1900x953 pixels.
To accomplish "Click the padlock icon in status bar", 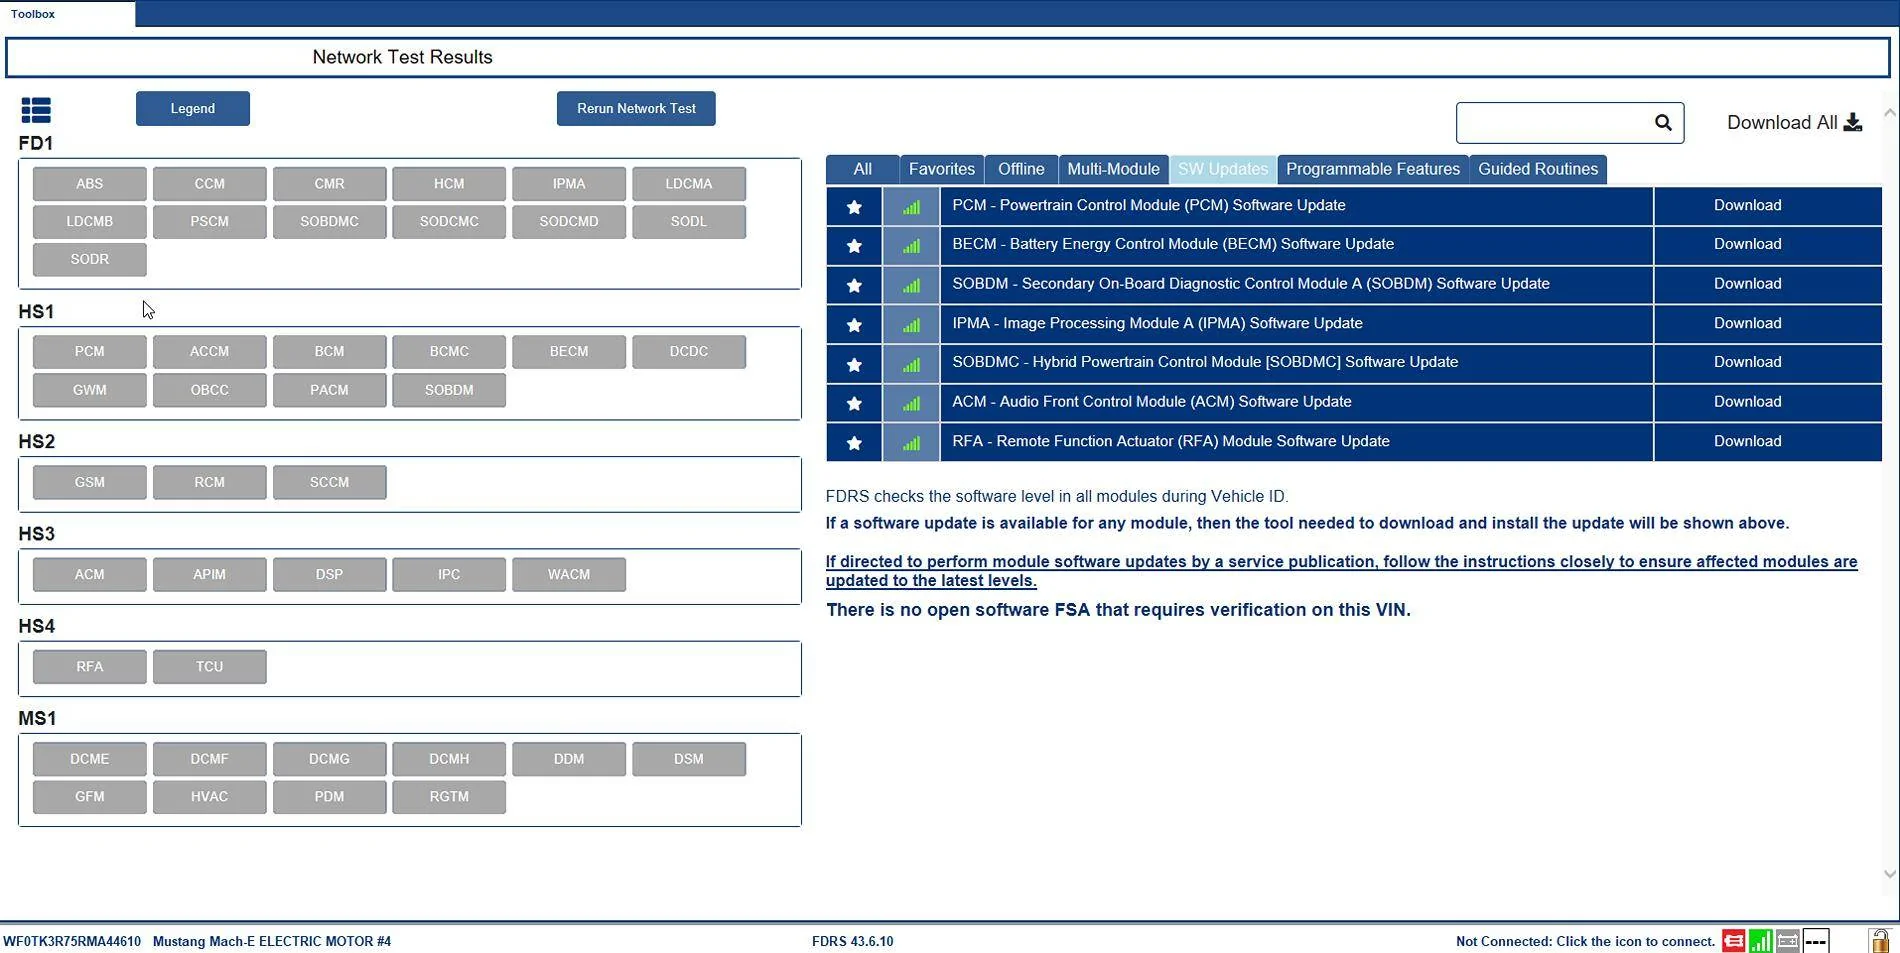I will tap(1880, 941).
